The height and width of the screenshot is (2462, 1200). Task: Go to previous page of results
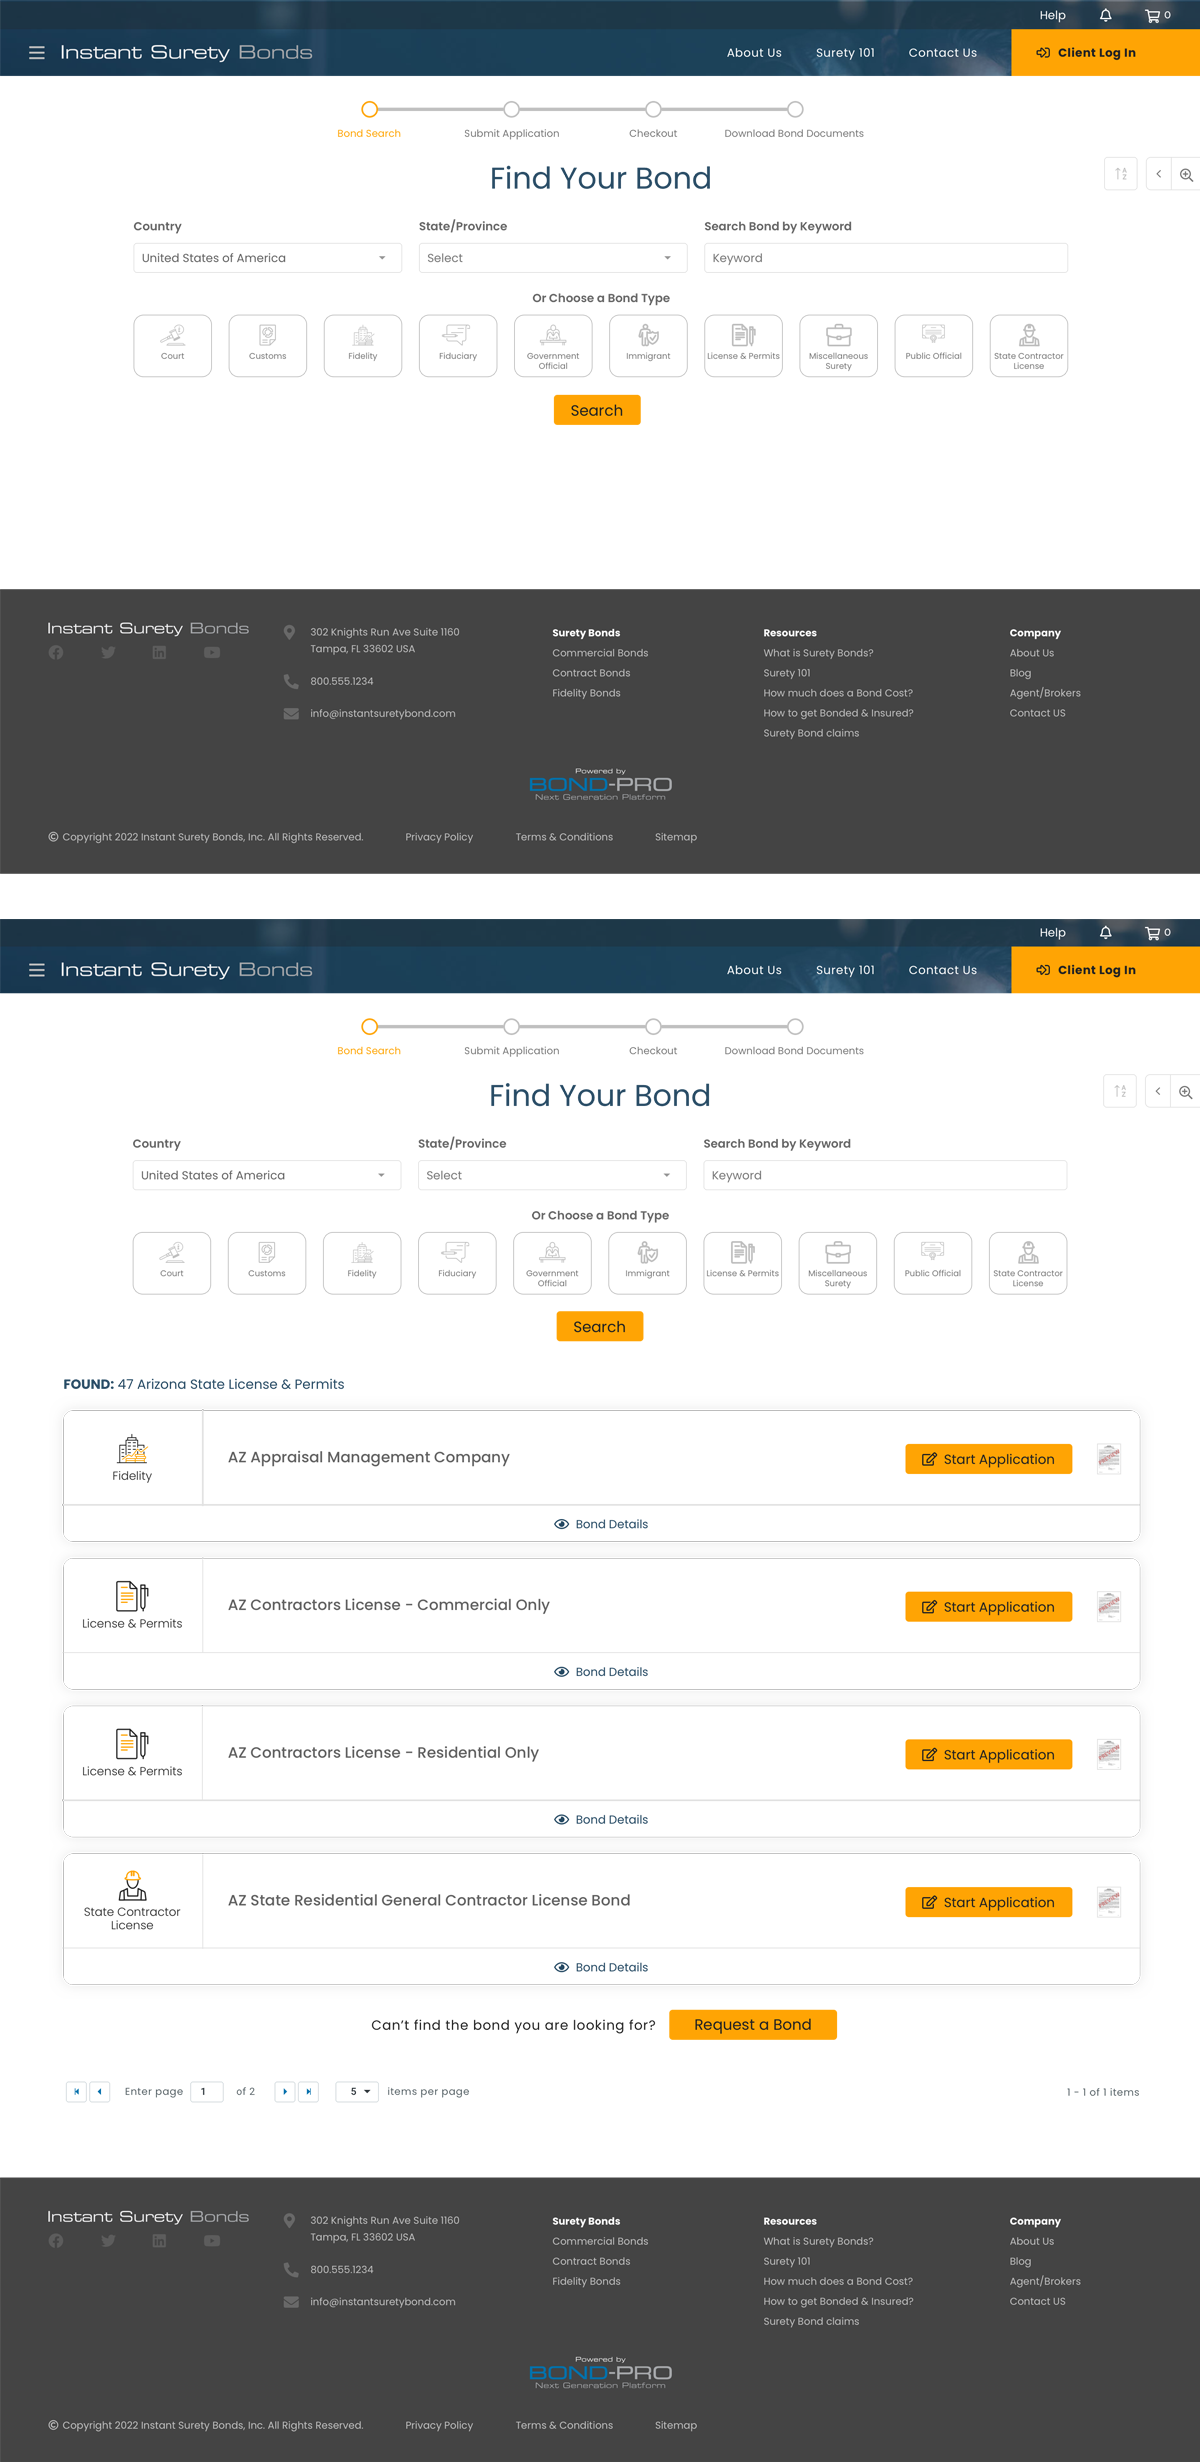click(100, 2091)
